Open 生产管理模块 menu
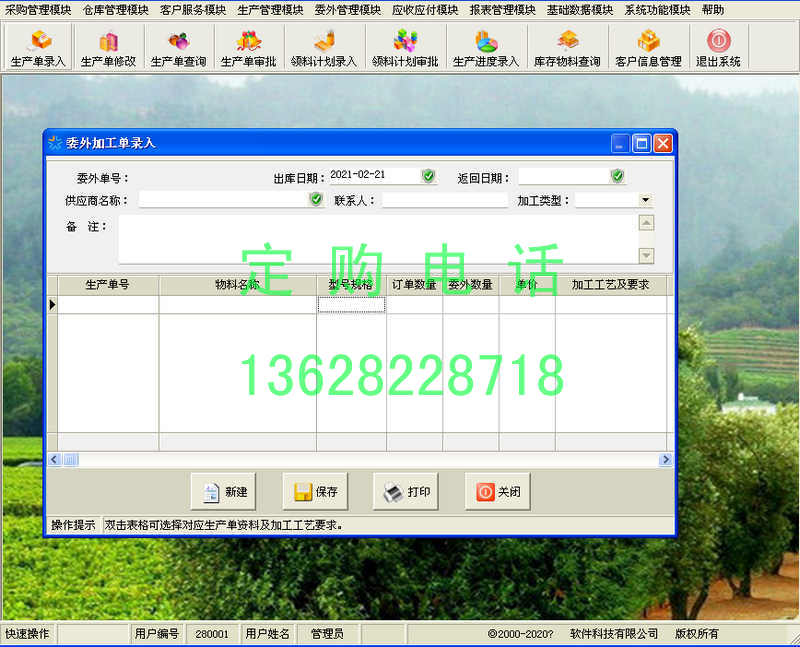Image resolution: width=800 pixels, height=647 pixels. click(270, 10)
